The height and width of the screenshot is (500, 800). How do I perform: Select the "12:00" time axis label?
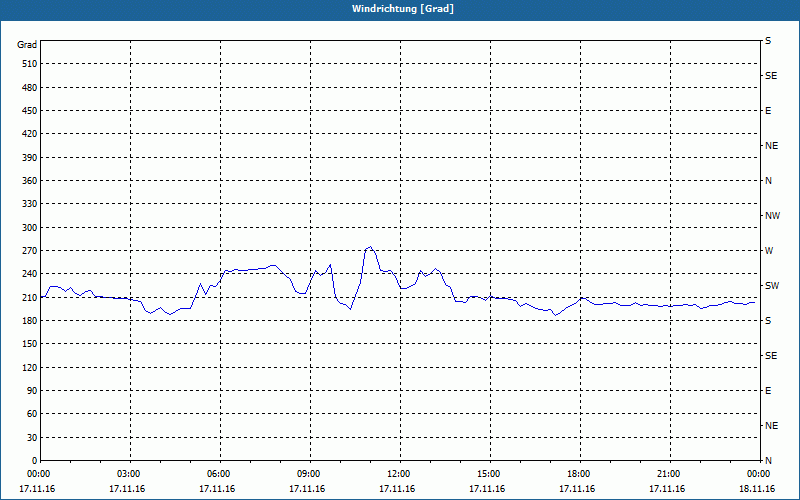[399, 474]
